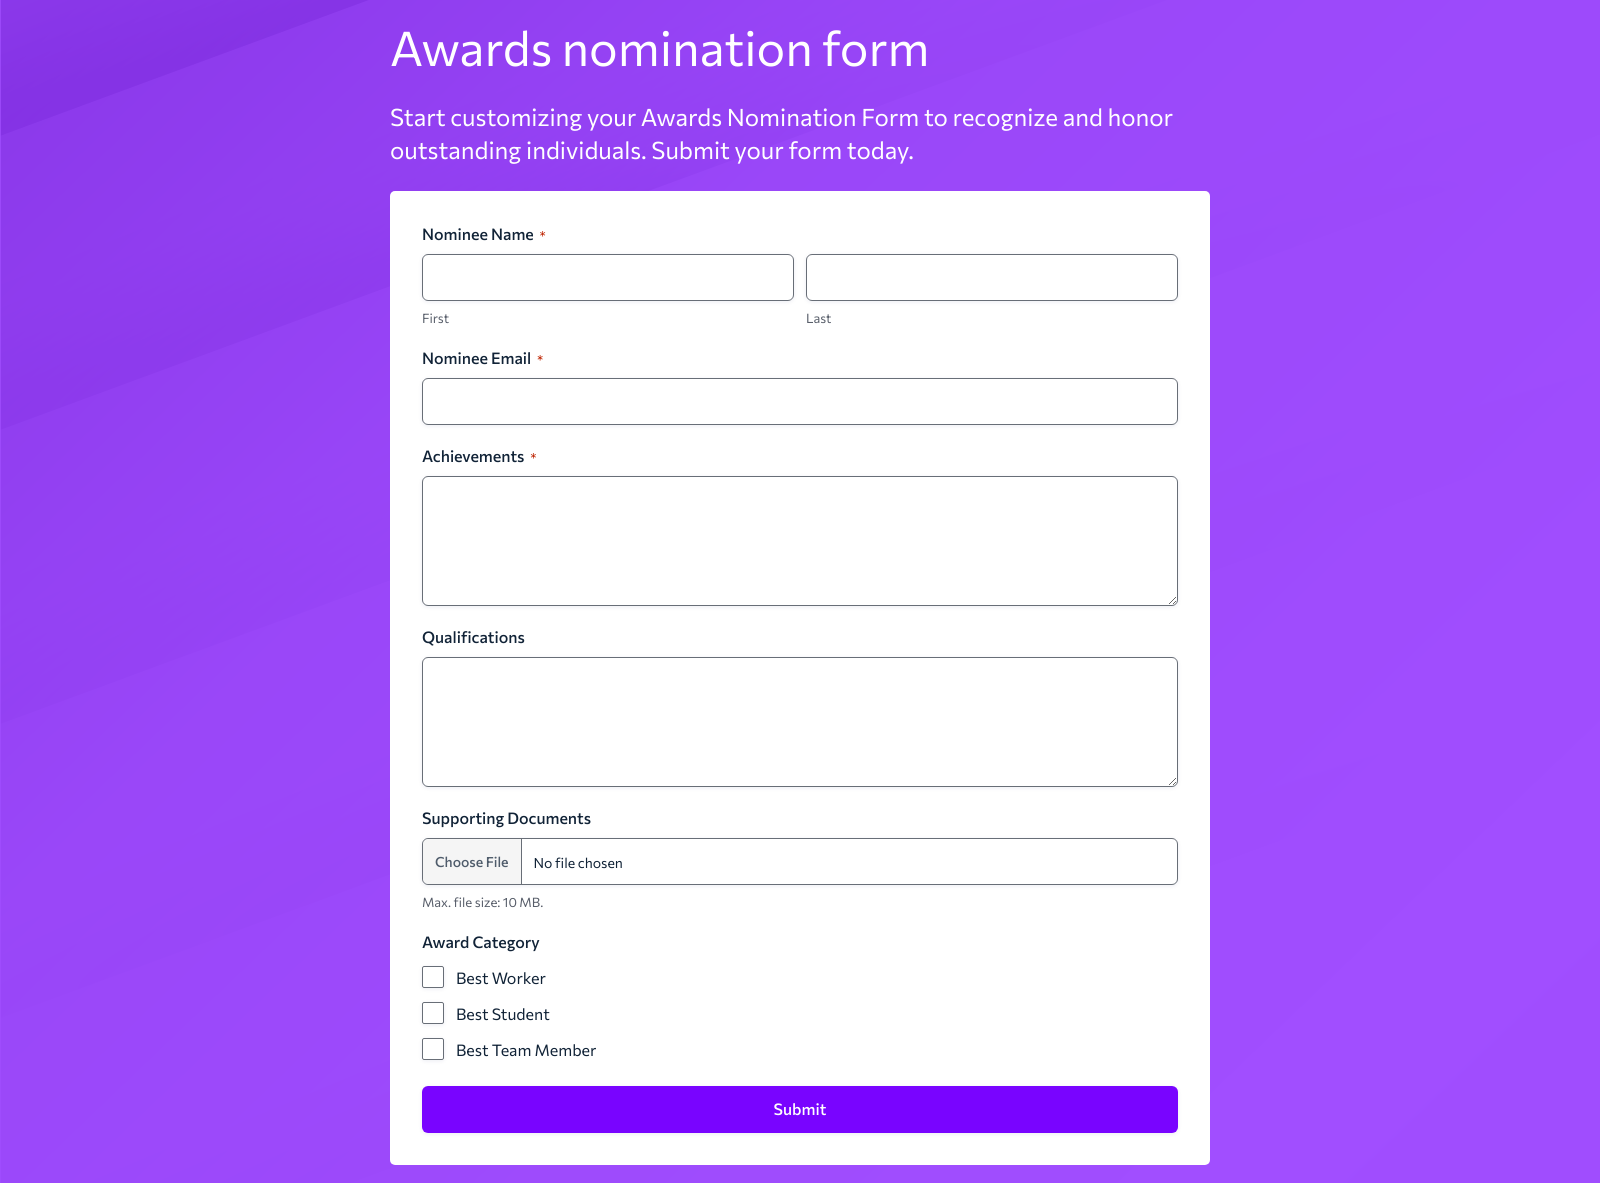Click the Last name input field

click(991, 277)
